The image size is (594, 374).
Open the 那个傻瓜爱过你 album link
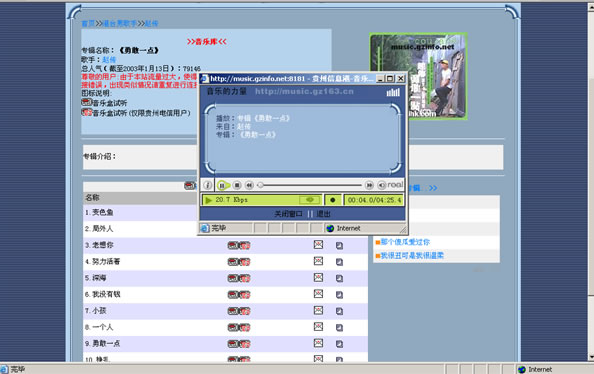[405, 242]
